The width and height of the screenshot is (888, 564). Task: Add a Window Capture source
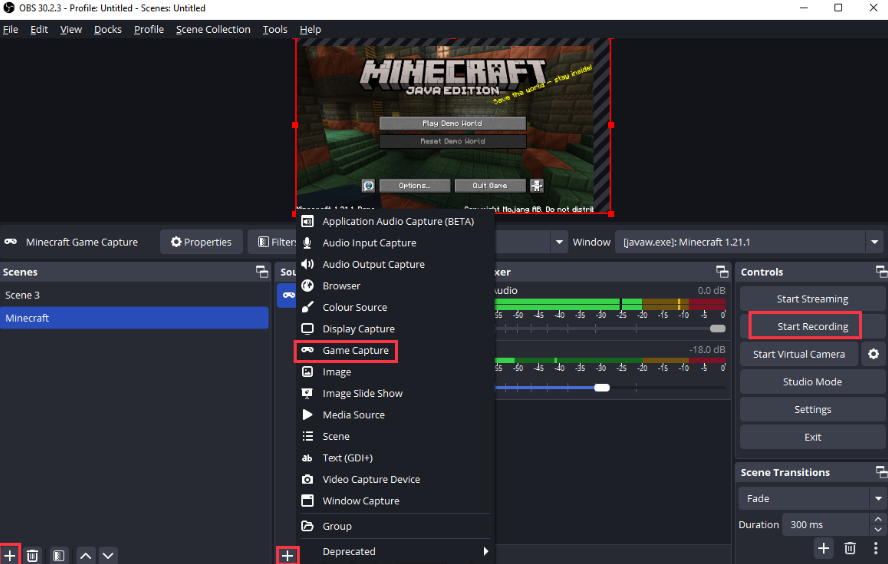pyautogui.click(x=395, y=501)
